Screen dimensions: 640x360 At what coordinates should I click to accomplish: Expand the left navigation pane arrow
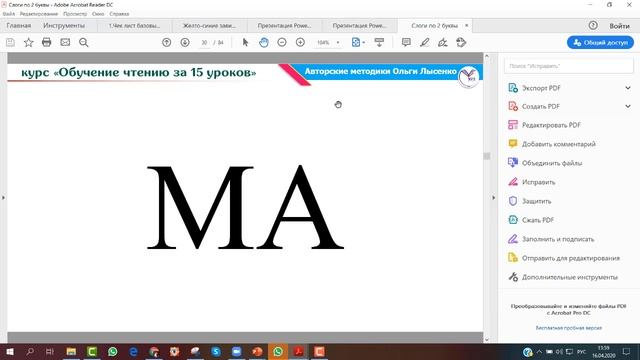coord(3,198)
